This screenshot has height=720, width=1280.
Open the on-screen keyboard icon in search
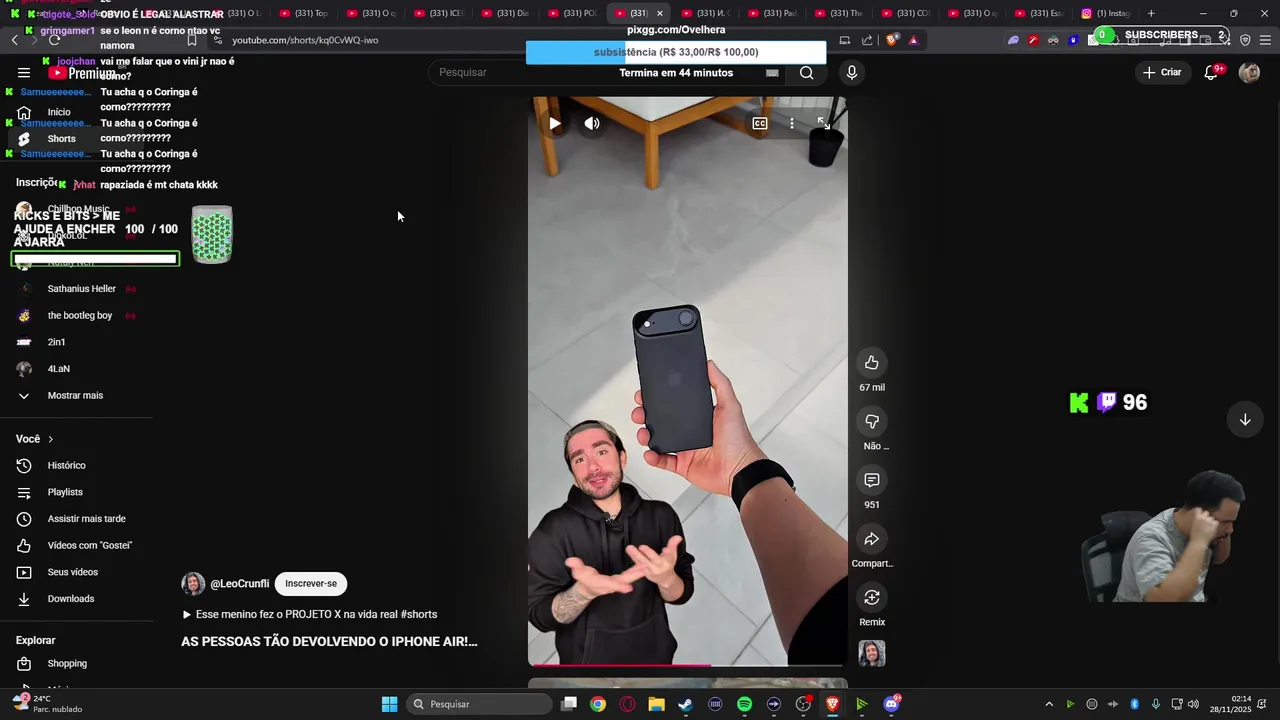[x=772, y=73]
